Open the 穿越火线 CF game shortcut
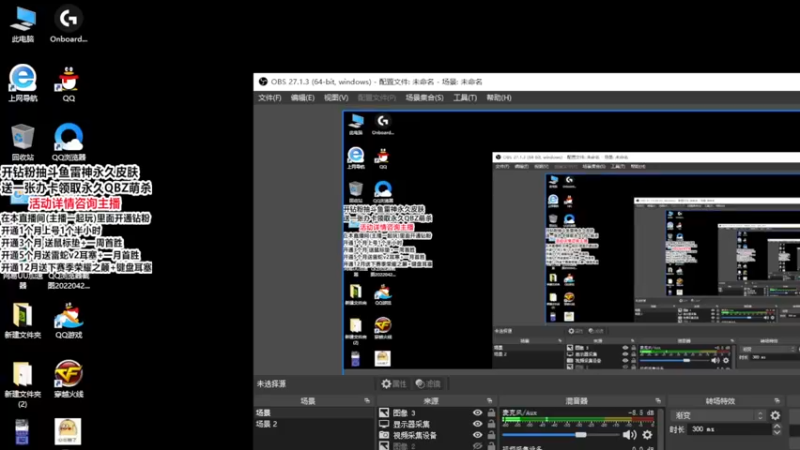 (68, 379)
